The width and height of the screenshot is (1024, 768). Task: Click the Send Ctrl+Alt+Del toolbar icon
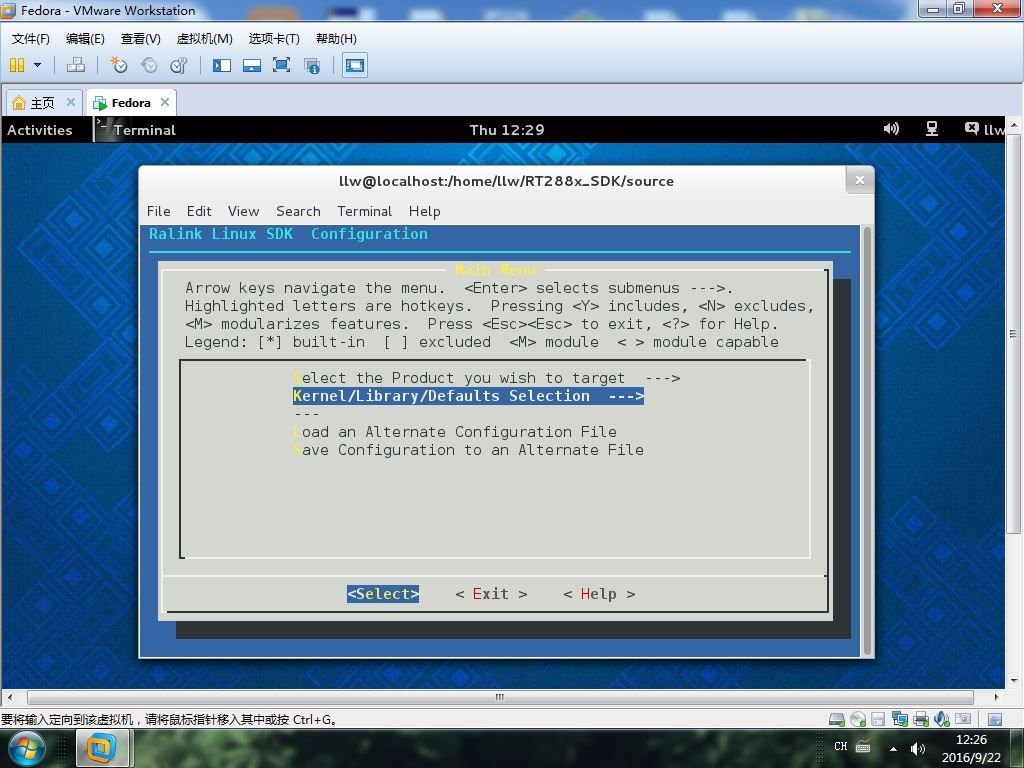coord(76,65)
